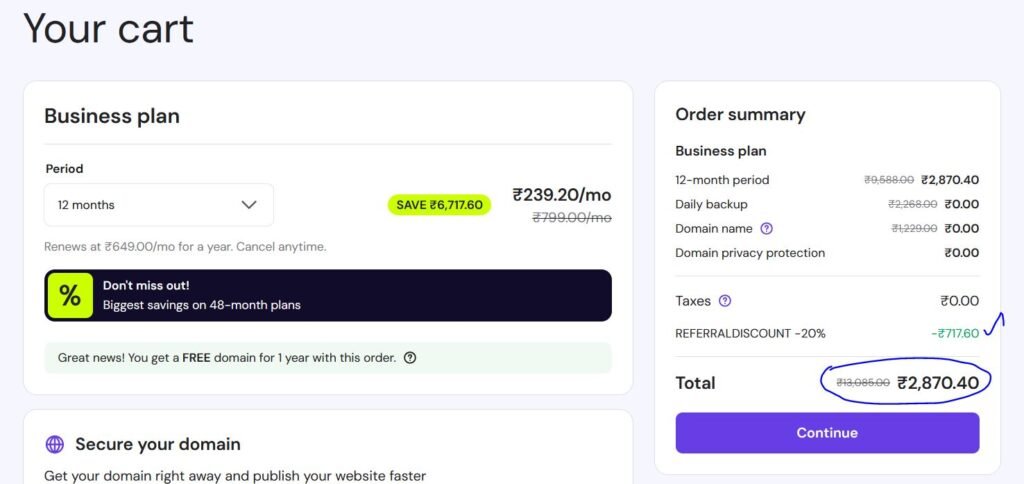Click the green percent icon in banner
This screenshot has height=484, width=1024.
pyautogui.click(x=70, y=296)
